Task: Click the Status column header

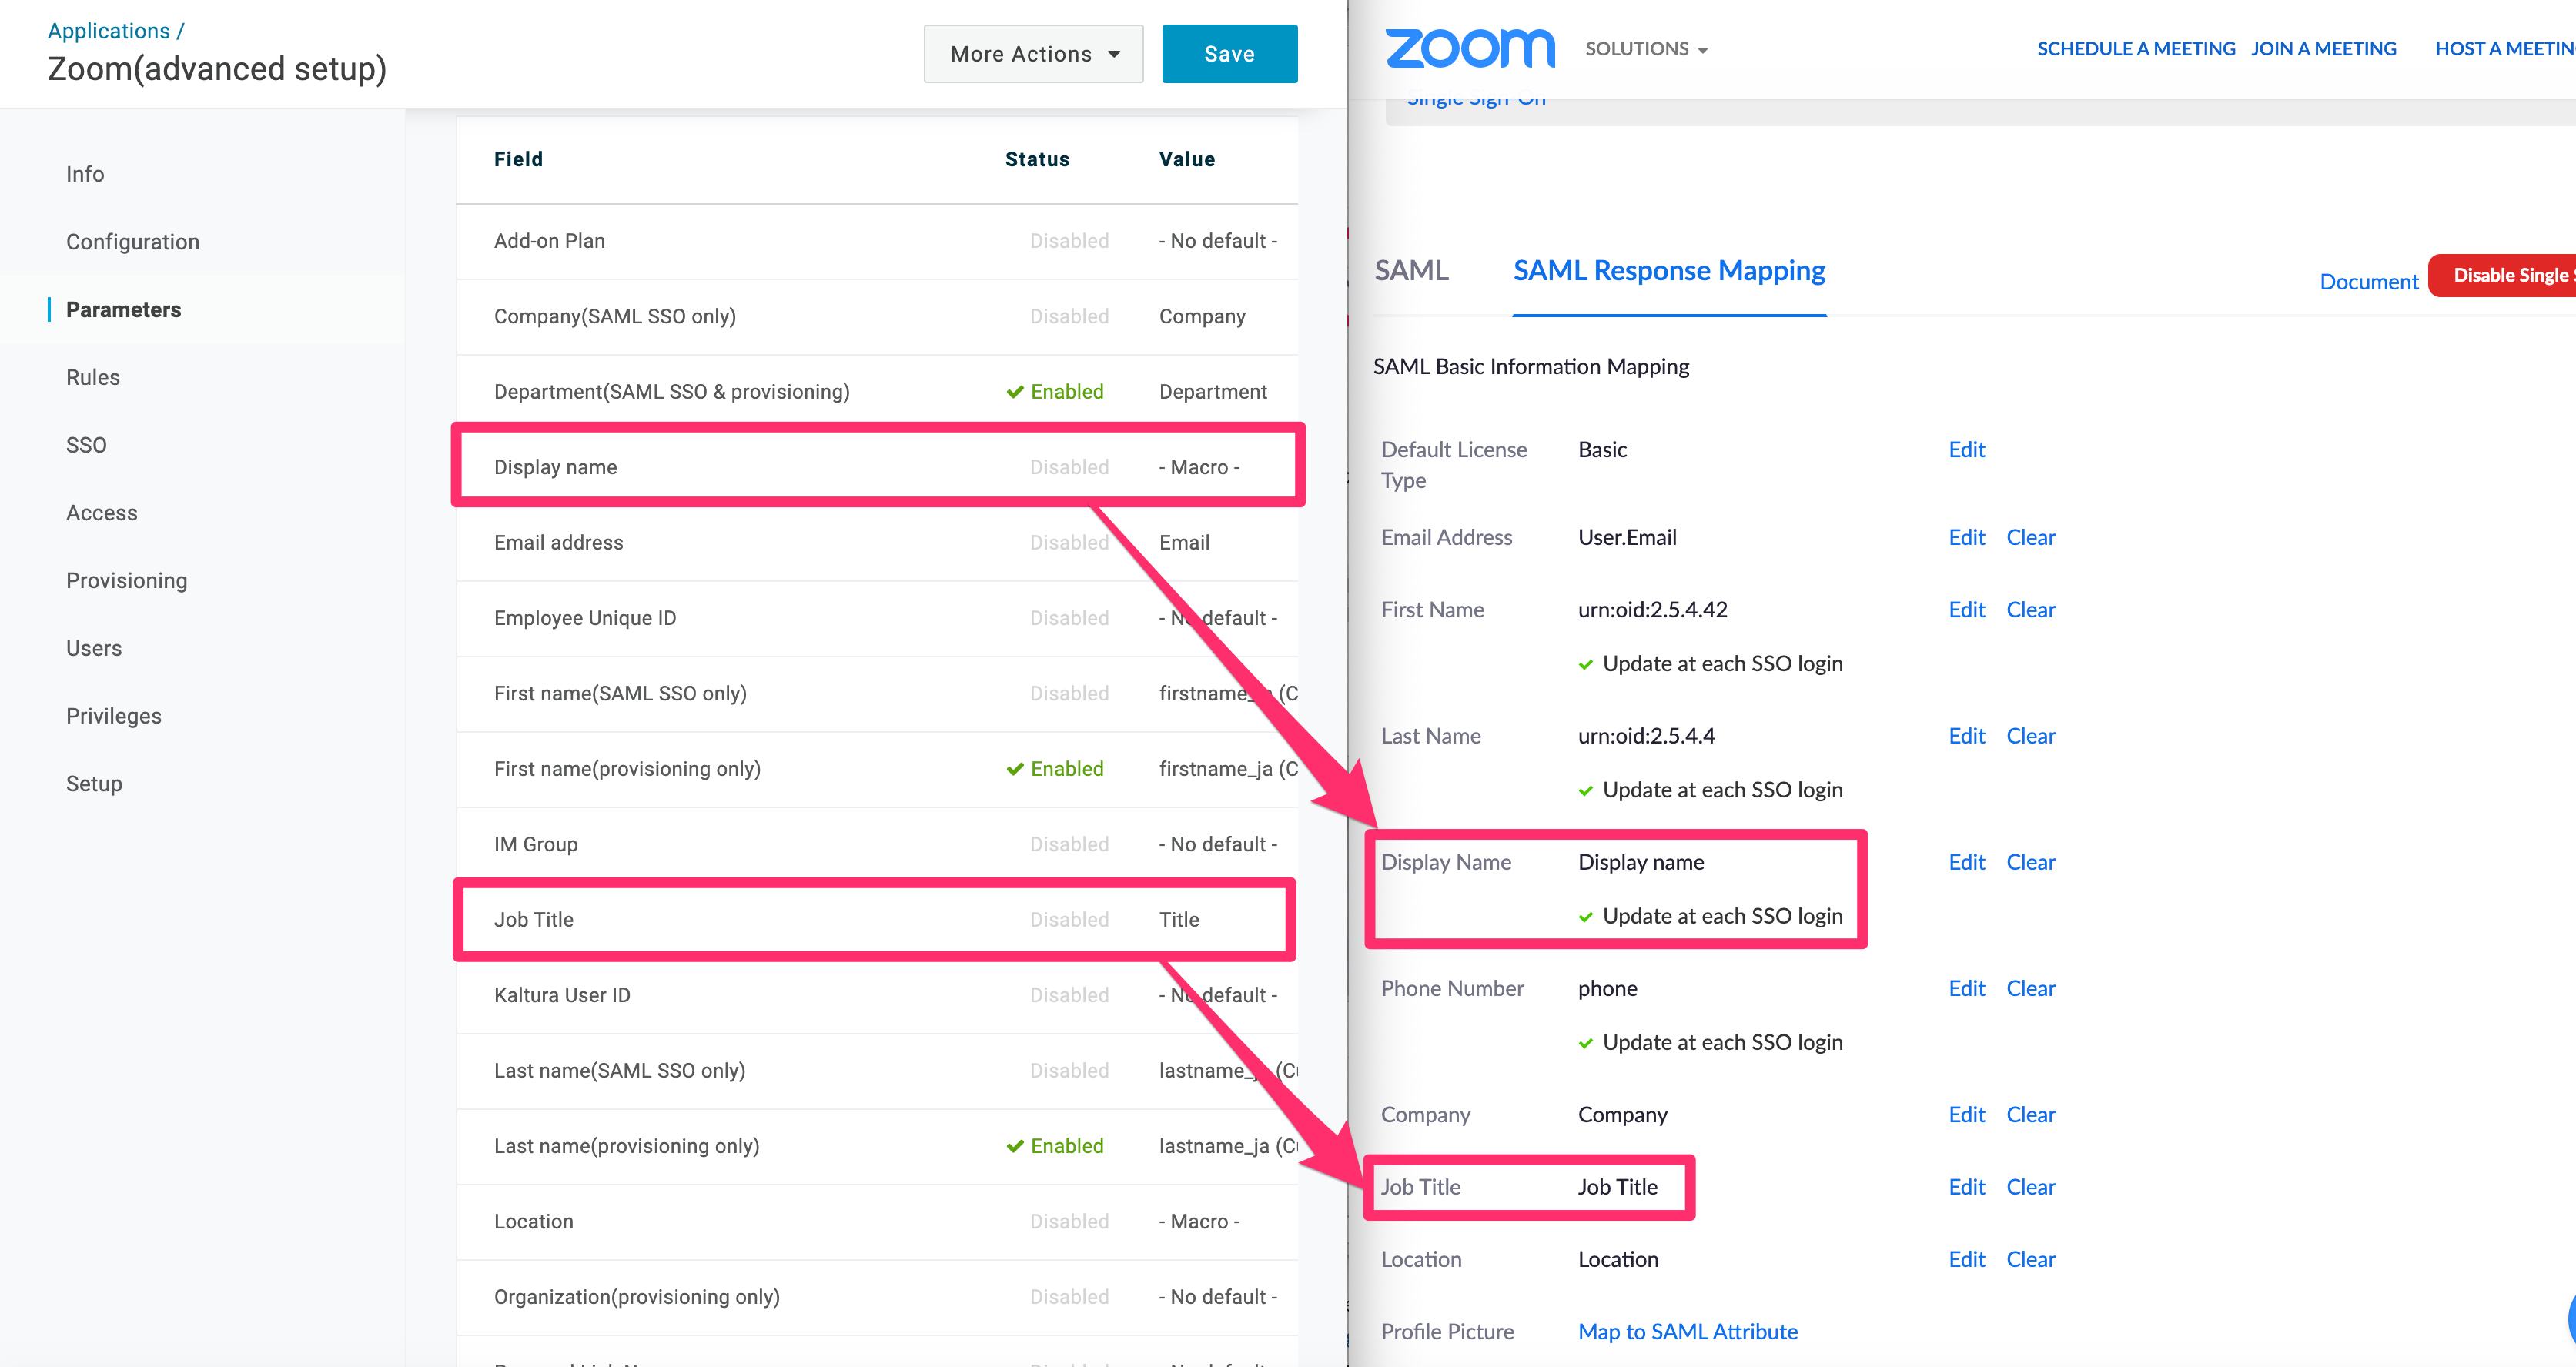Action: pyautogui.click(x=1037, y=160)
